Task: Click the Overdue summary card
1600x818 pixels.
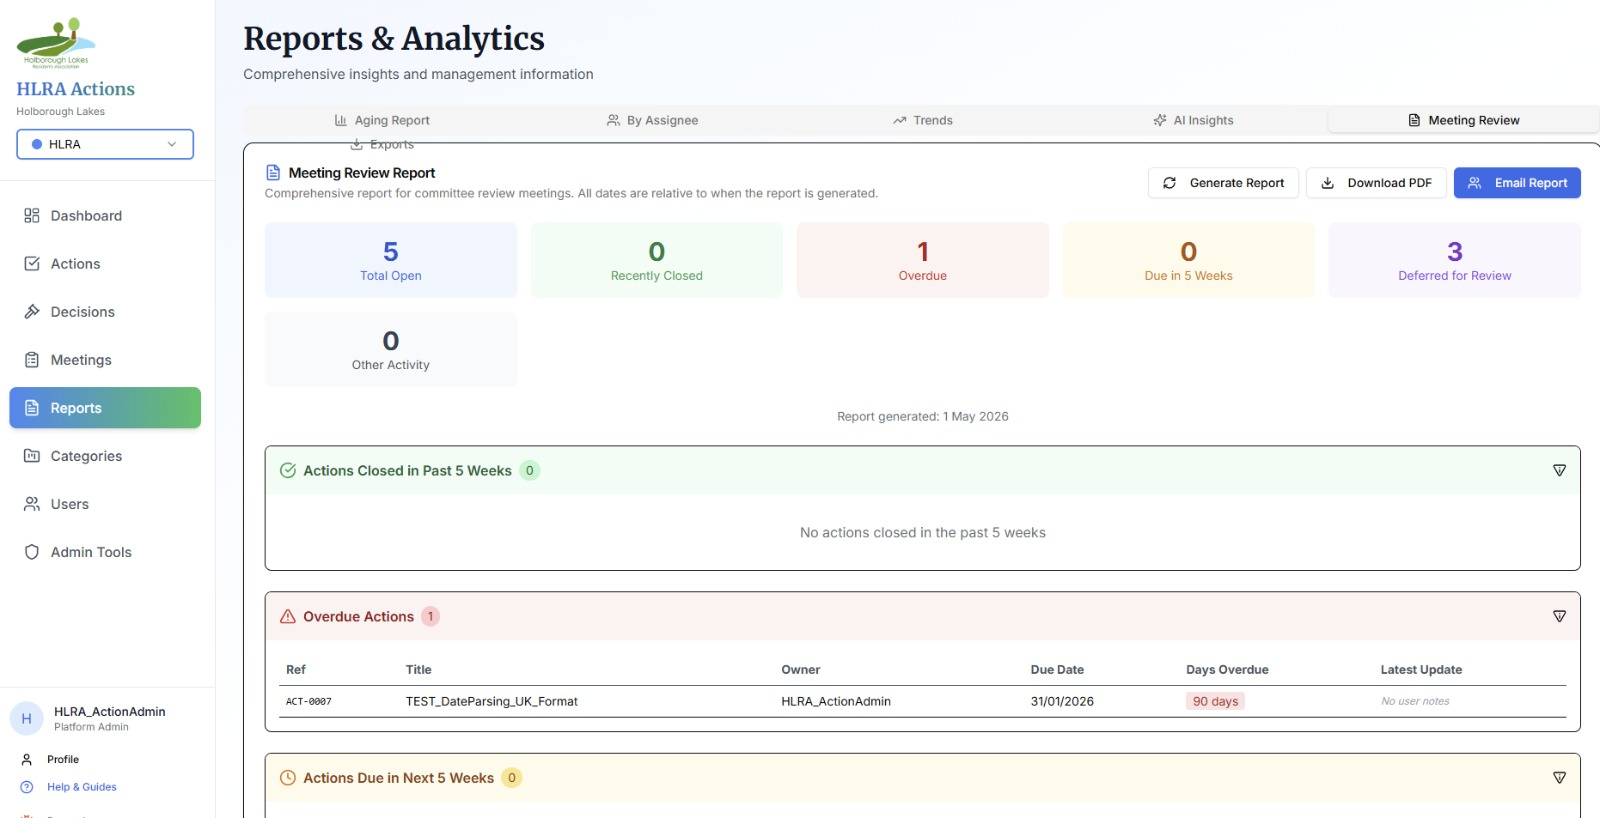Action: click(923, 260)
